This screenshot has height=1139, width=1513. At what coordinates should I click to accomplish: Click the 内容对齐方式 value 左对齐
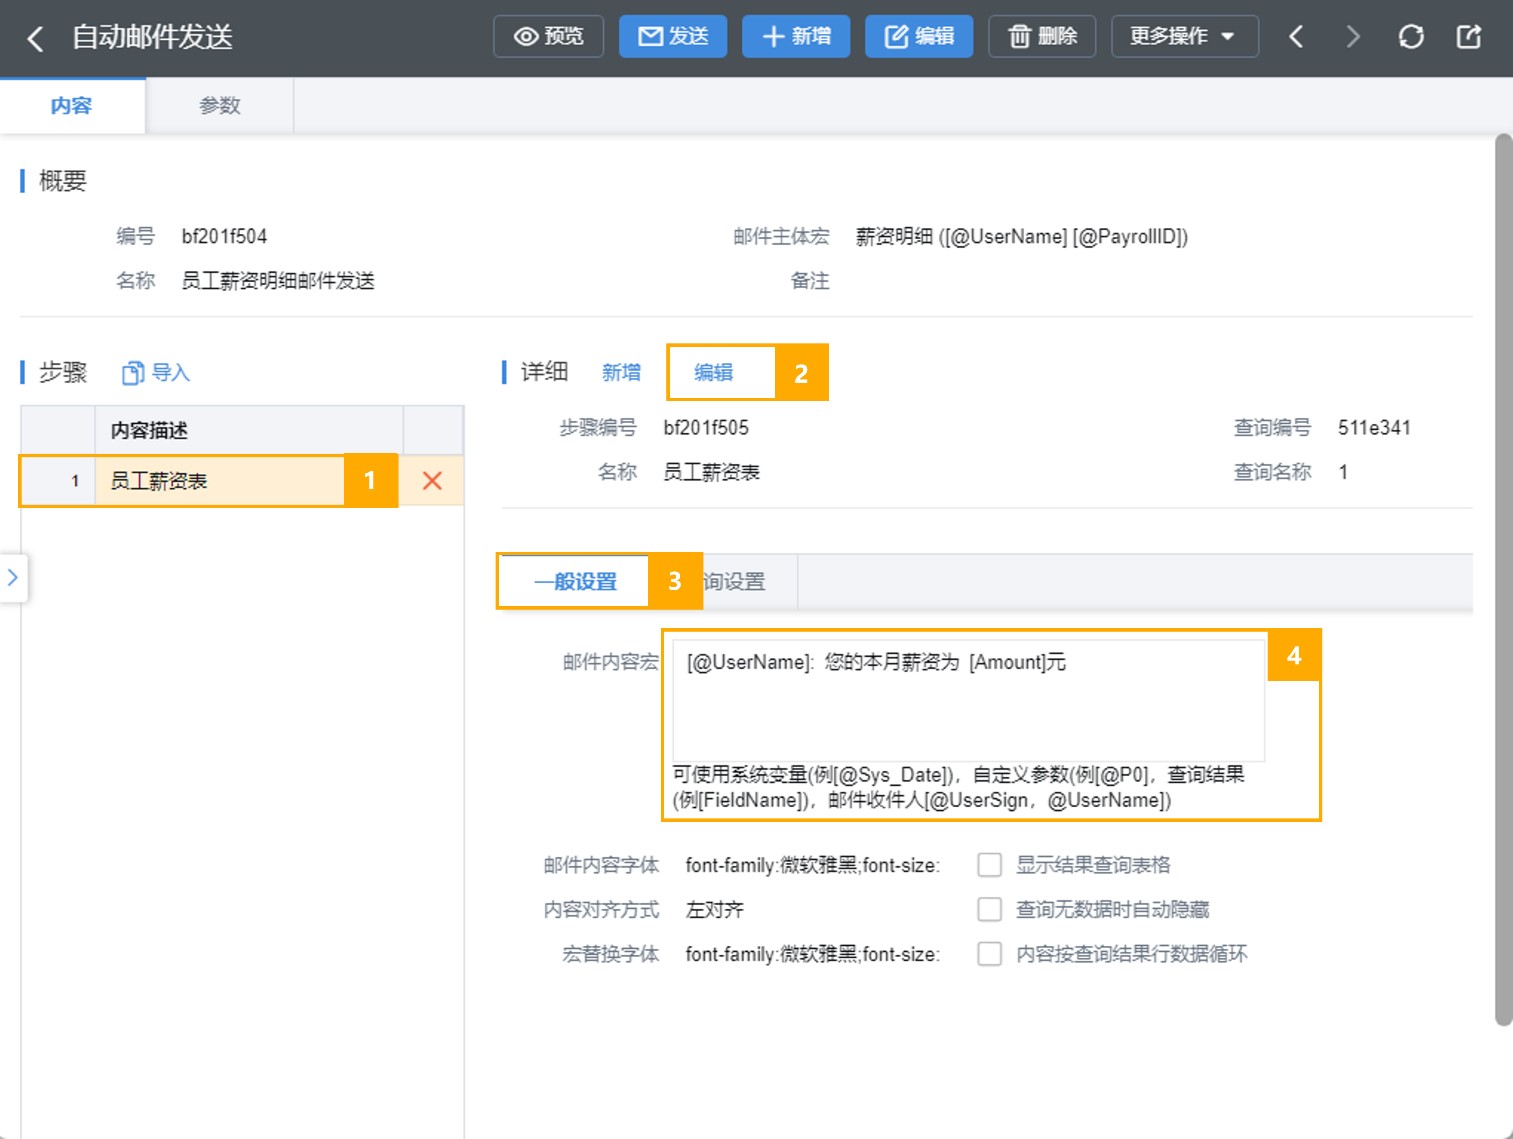(715, 910)
